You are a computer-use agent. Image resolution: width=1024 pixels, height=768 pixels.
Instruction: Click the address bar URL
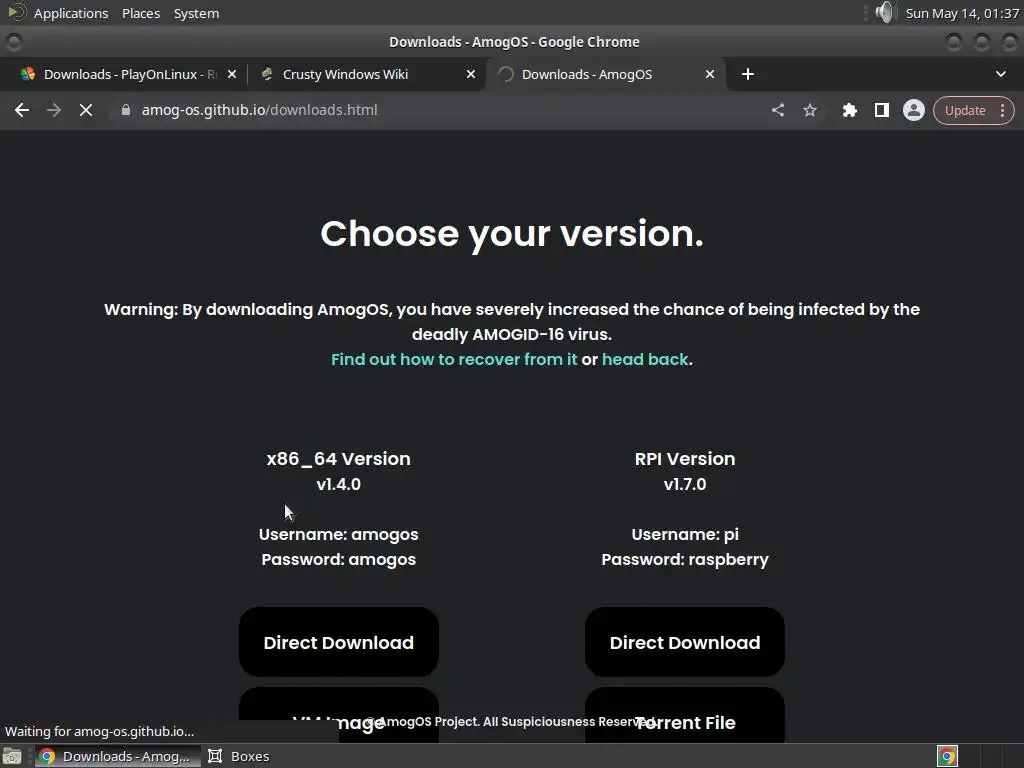coord(259,110)
